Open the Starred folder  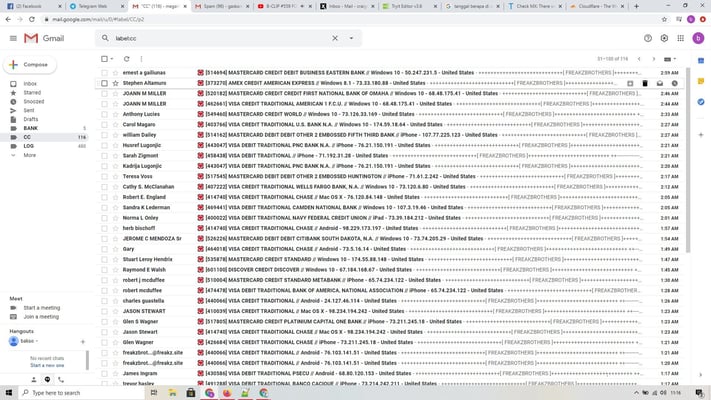[x=32, y=93]
